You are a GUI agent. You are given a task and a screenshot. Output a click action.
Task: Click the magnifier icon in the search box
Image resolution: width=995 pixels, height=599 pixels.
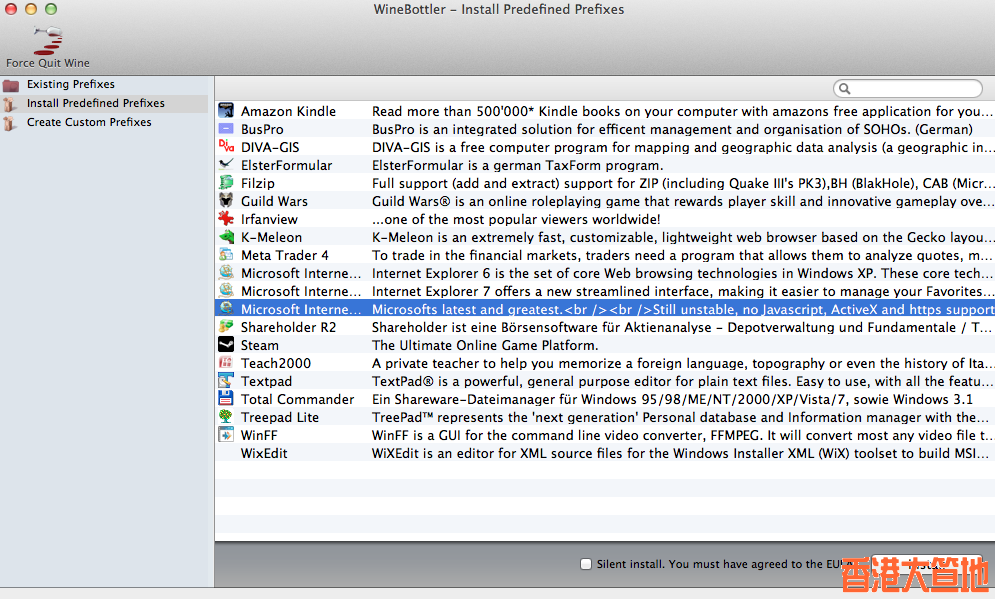845,88
